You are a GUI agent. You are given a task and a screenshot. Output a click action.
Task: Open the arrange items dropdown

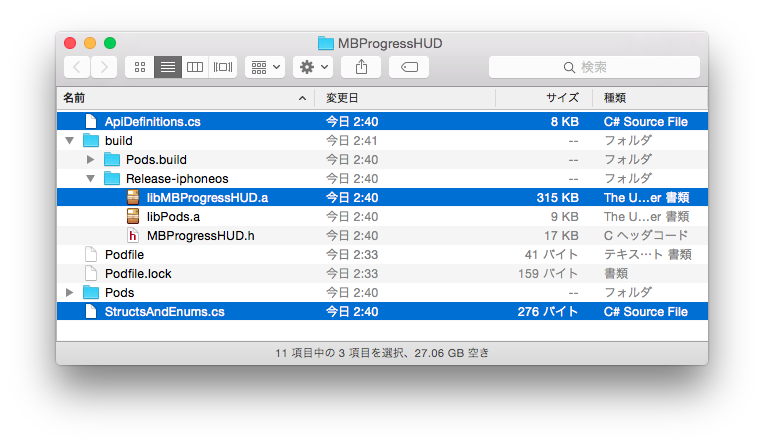[265, 67]
